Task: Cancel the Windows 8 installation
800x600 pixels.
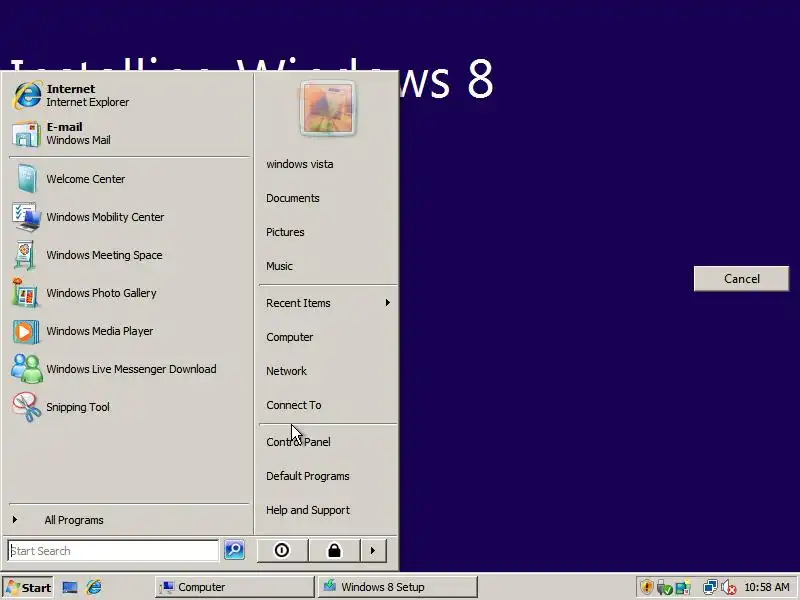Action: point(741,279)
